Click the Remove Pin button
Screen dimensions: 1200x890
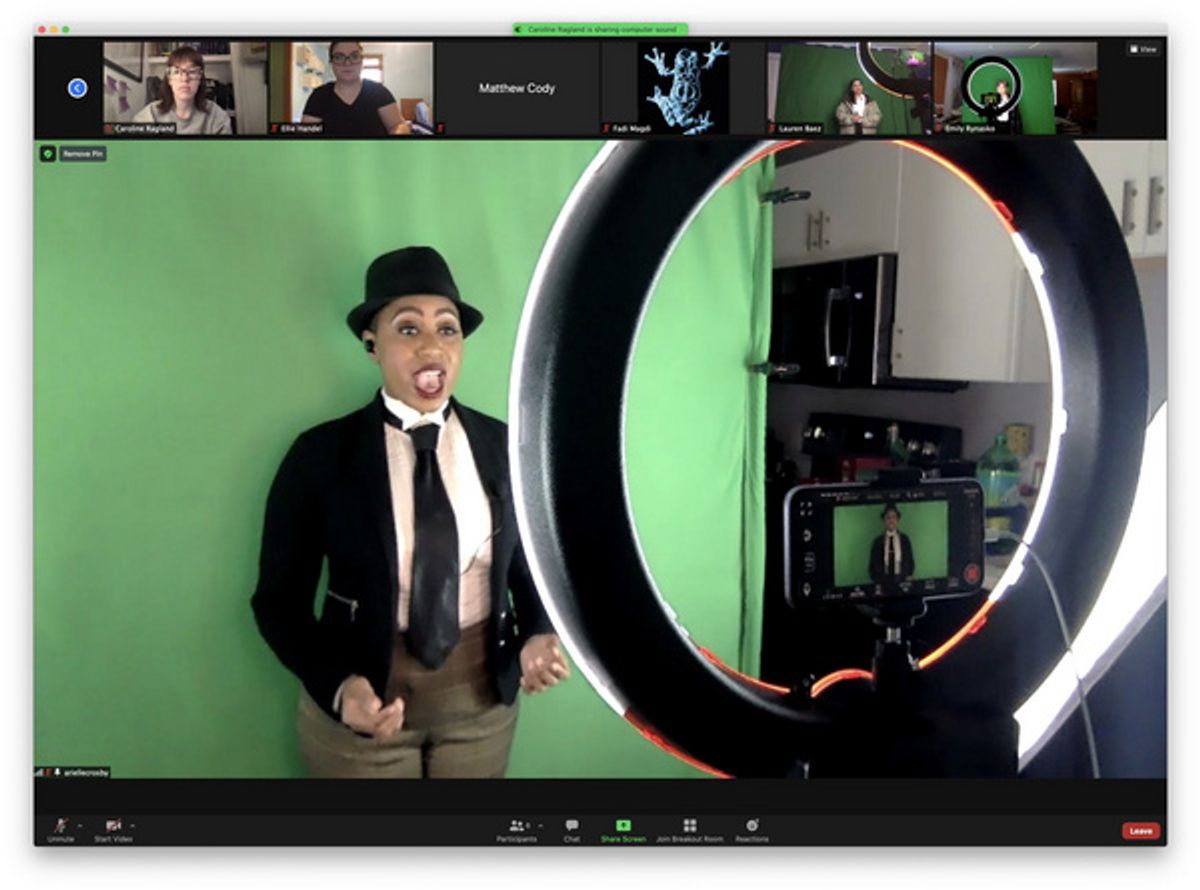pyautogui.click(x=83, y=154)
